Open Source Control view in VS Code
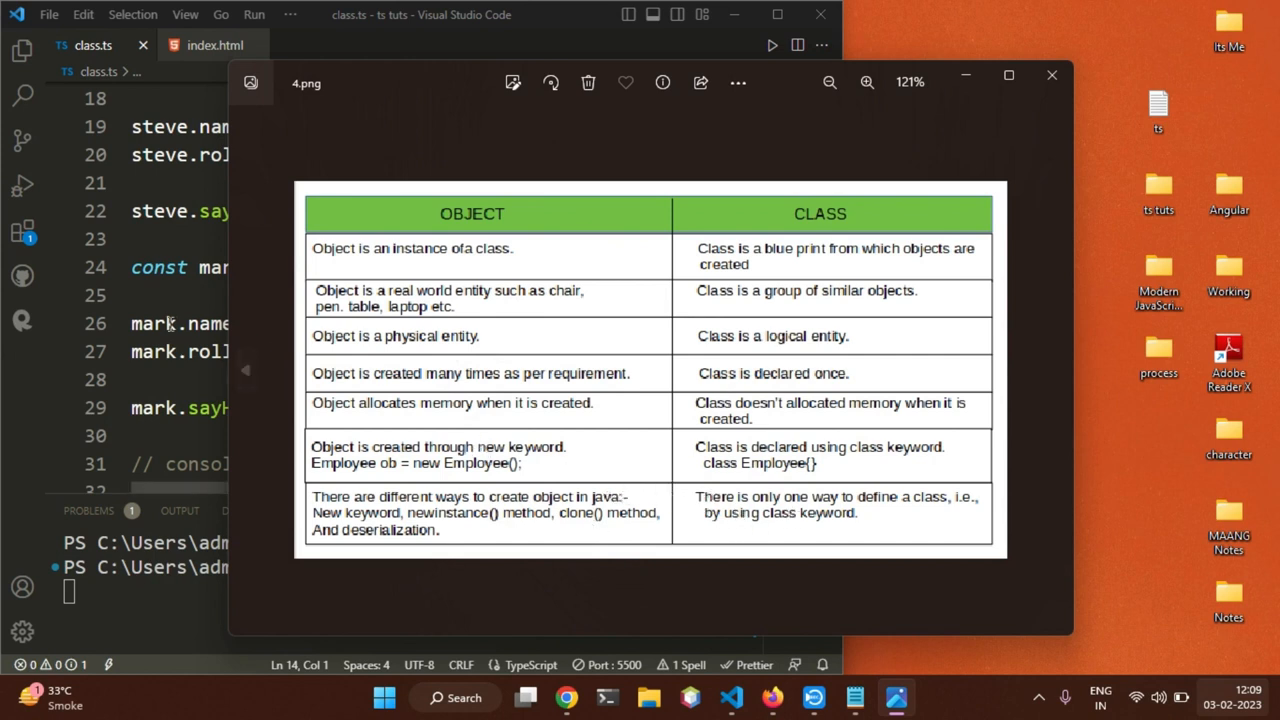The width and height of the screenshot is (1280, 720). click(22, 141)
